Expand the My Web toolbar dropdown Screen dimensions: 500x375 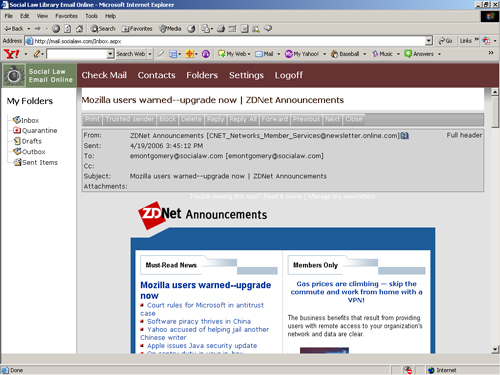pyautogui.click(x=249, y=54)
